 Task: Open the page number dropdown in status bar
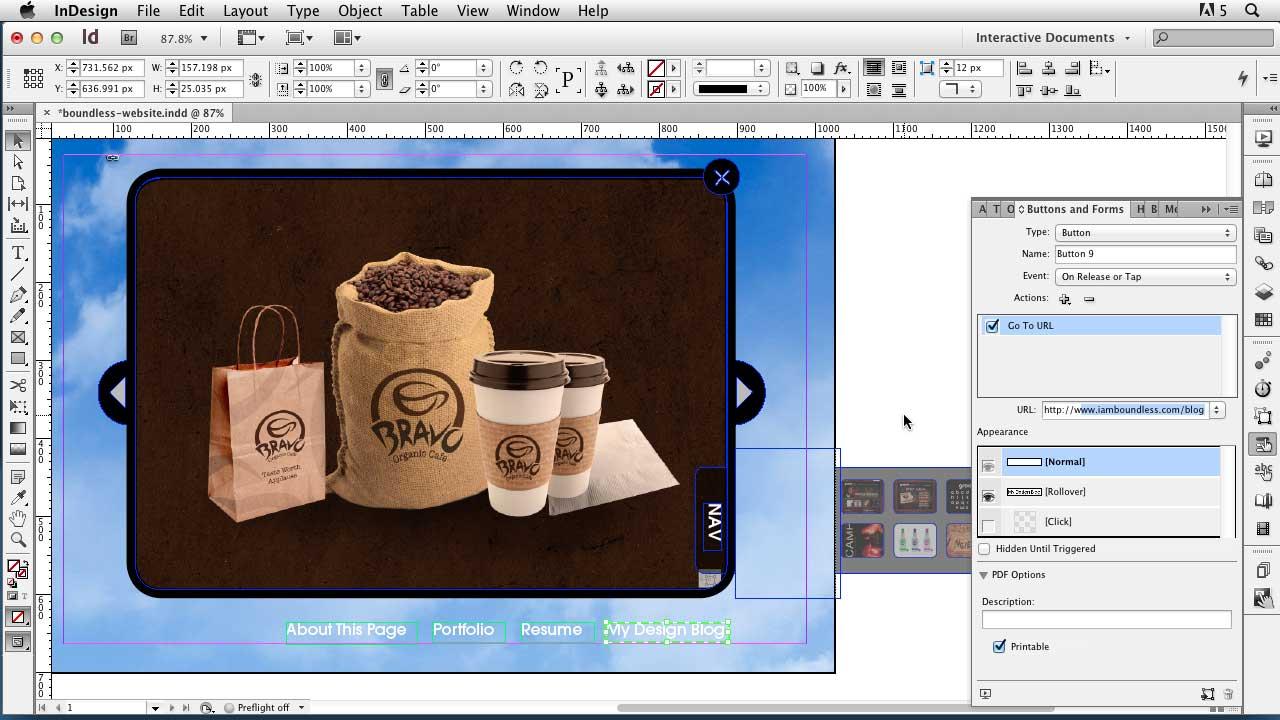155,708
